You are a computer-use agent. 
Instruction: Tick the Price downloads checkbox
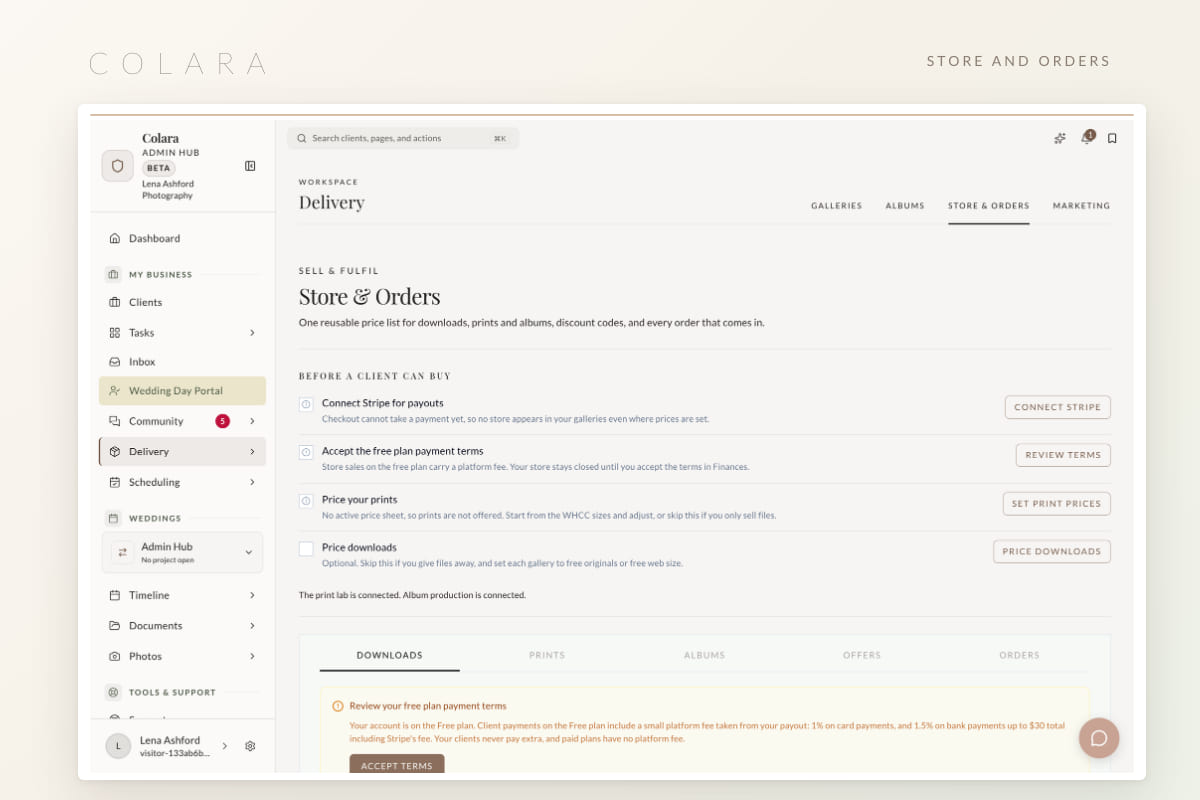coord(306,548)
